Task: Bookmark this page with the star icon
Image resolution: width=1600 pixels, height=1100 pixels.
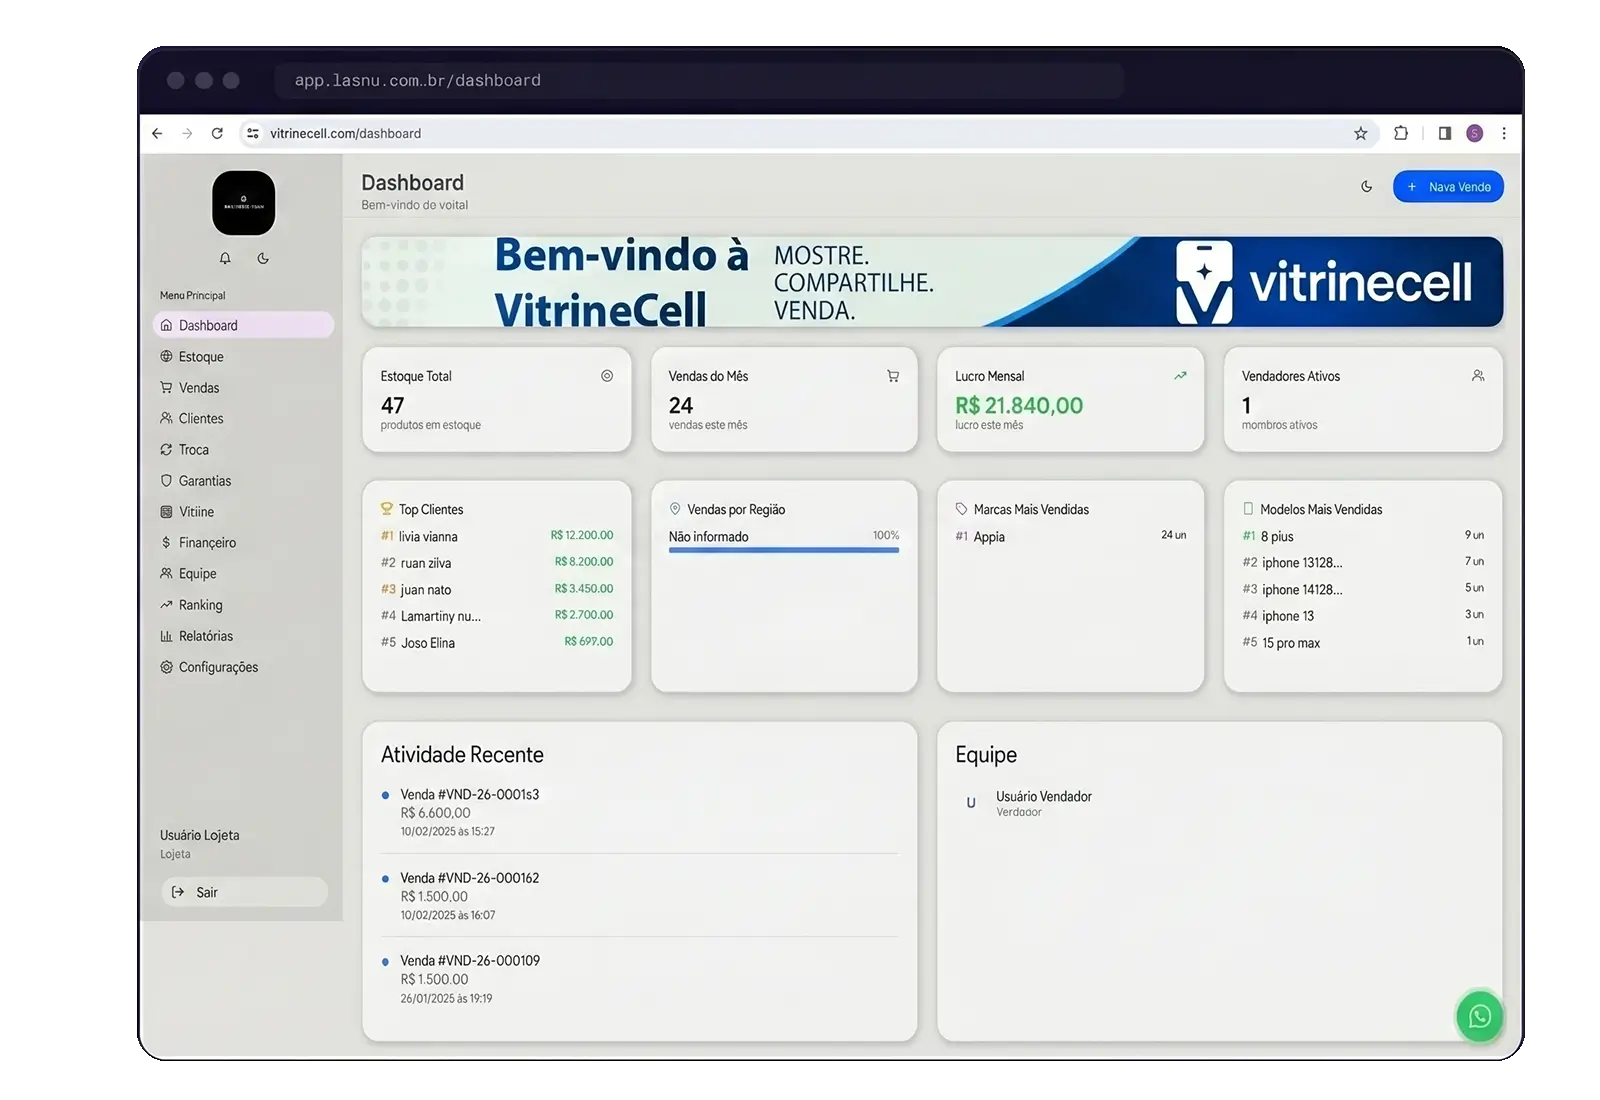Action: point(1360,133)
